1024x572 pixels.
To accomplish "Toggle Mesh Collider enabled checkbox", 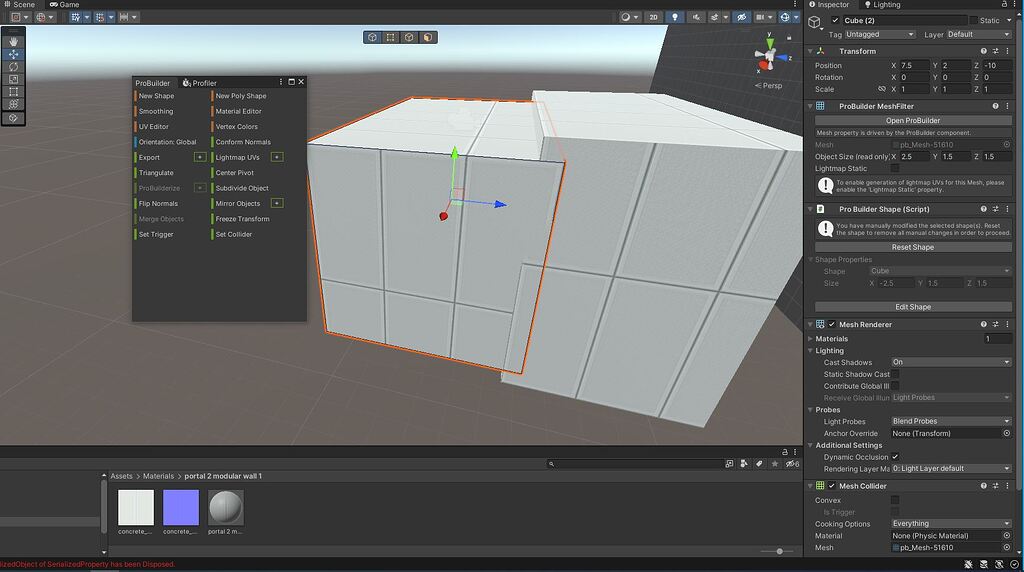I will 832,486.
